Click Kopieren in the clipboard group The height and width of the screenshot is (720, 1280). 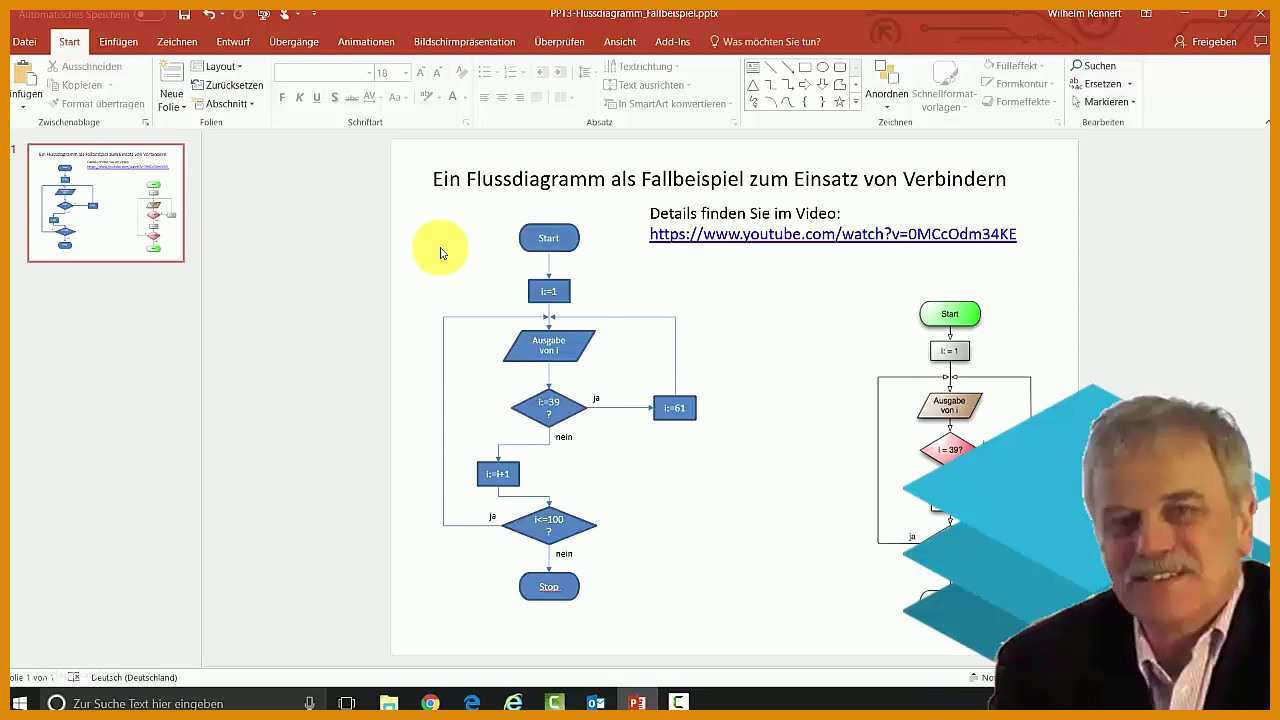tap(73, 85)
